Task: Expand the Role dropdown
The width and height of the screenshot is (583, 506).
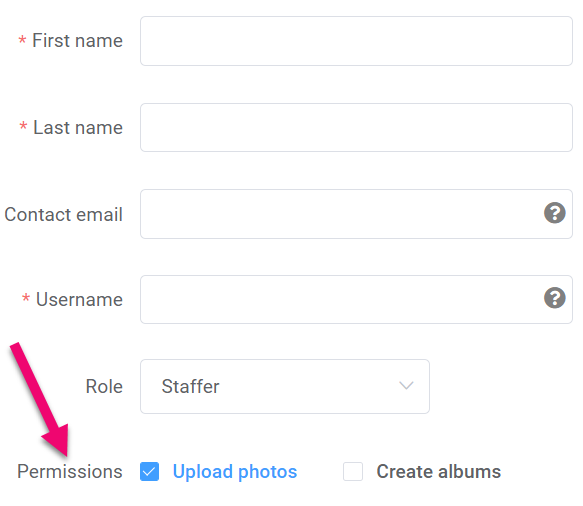Action: 285,386
